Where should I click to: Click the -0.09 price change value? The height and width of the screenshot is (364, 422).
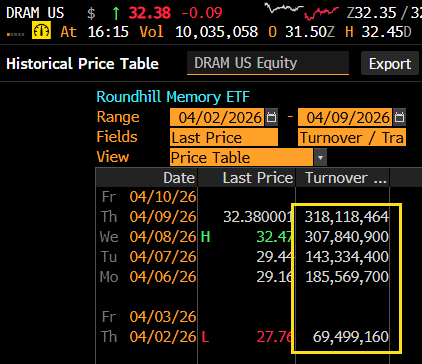[202, 13]
